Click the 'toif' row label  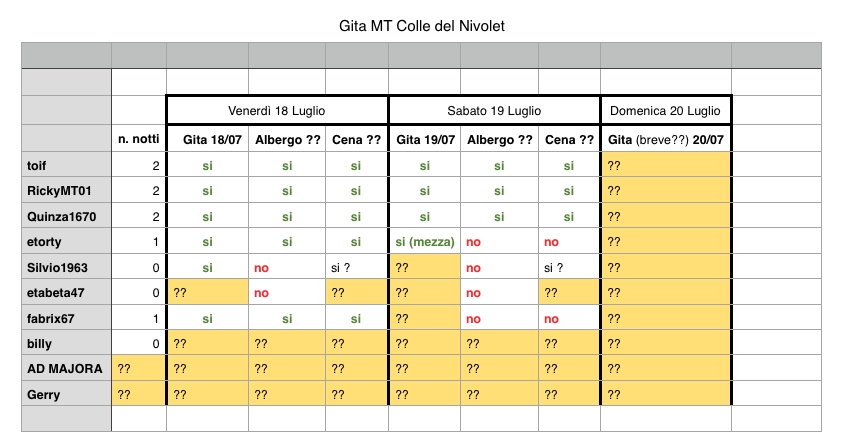tap(67, 164)
